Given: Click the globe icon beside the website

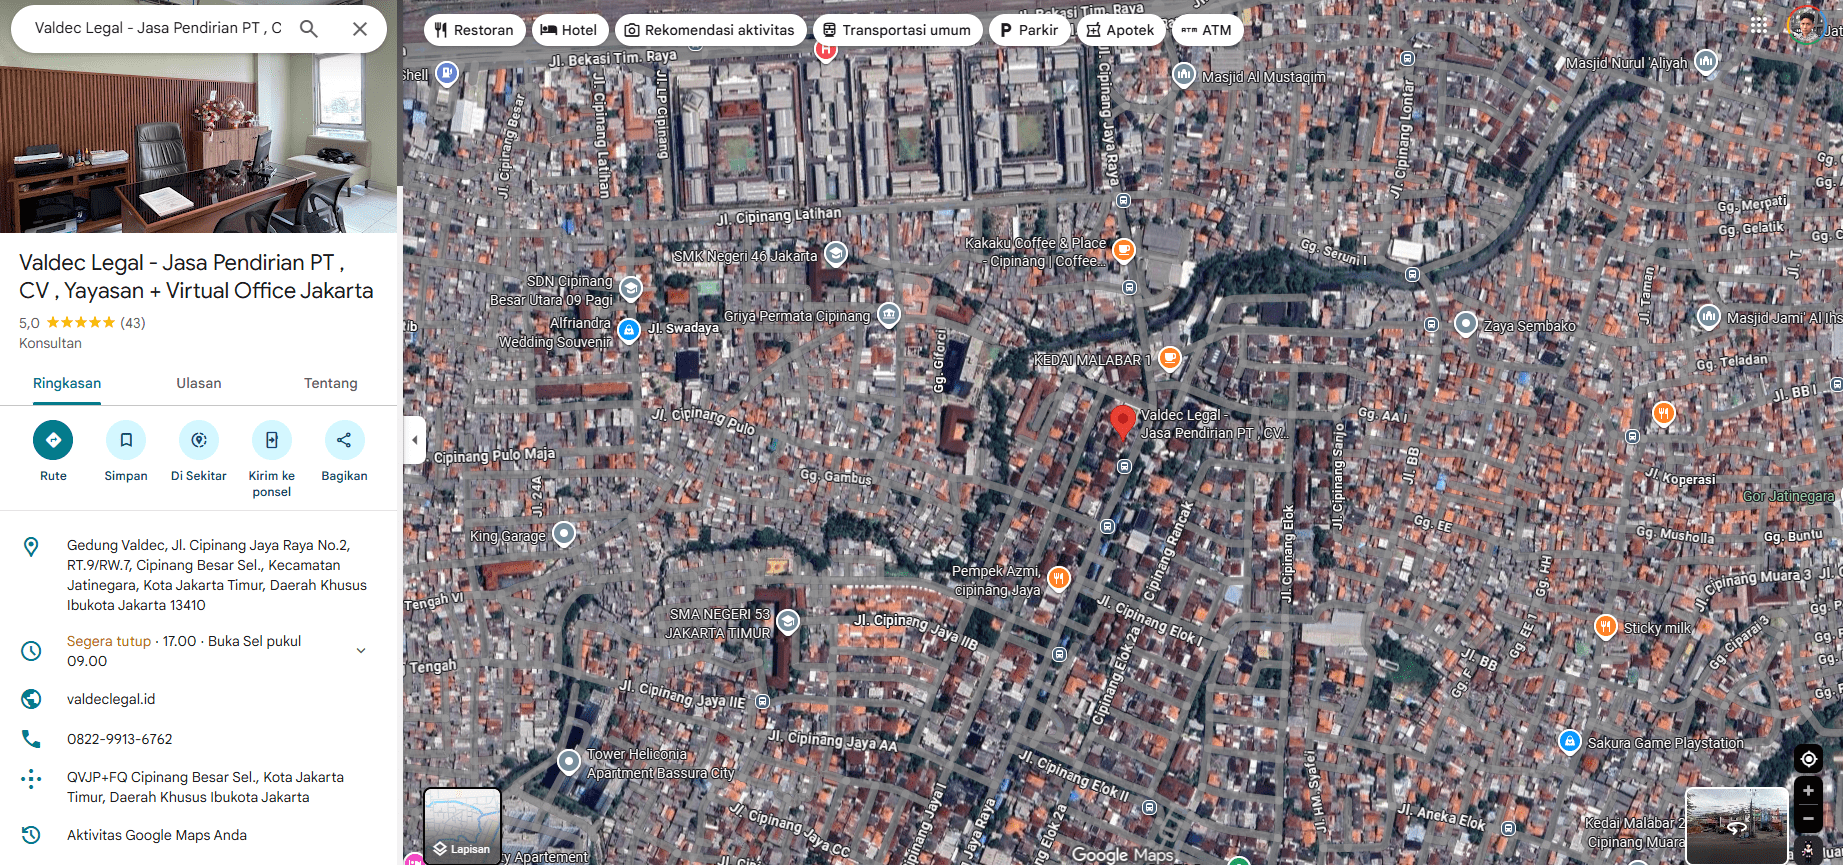Looking at the screenshot, I should [31, 699].
